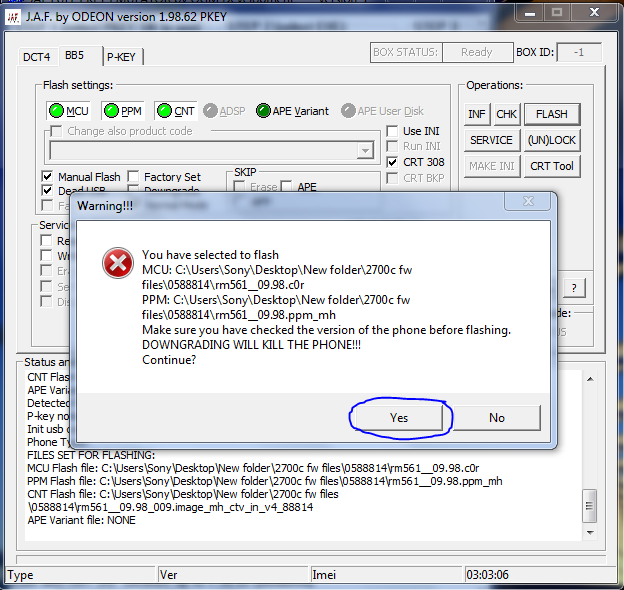Click the question mark help button
The image size is (624, 590).
tap(574, 288)
